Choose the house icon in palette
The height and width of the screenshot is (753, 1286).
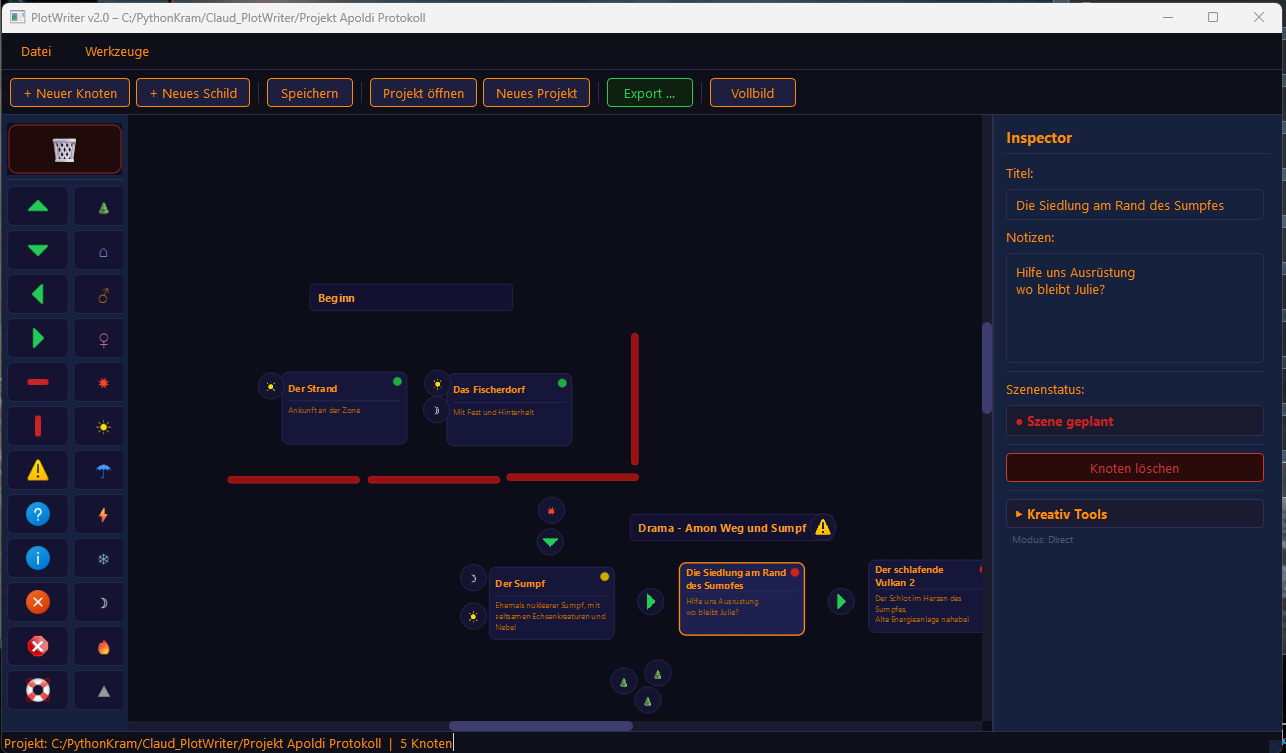(x=103, y=251)
